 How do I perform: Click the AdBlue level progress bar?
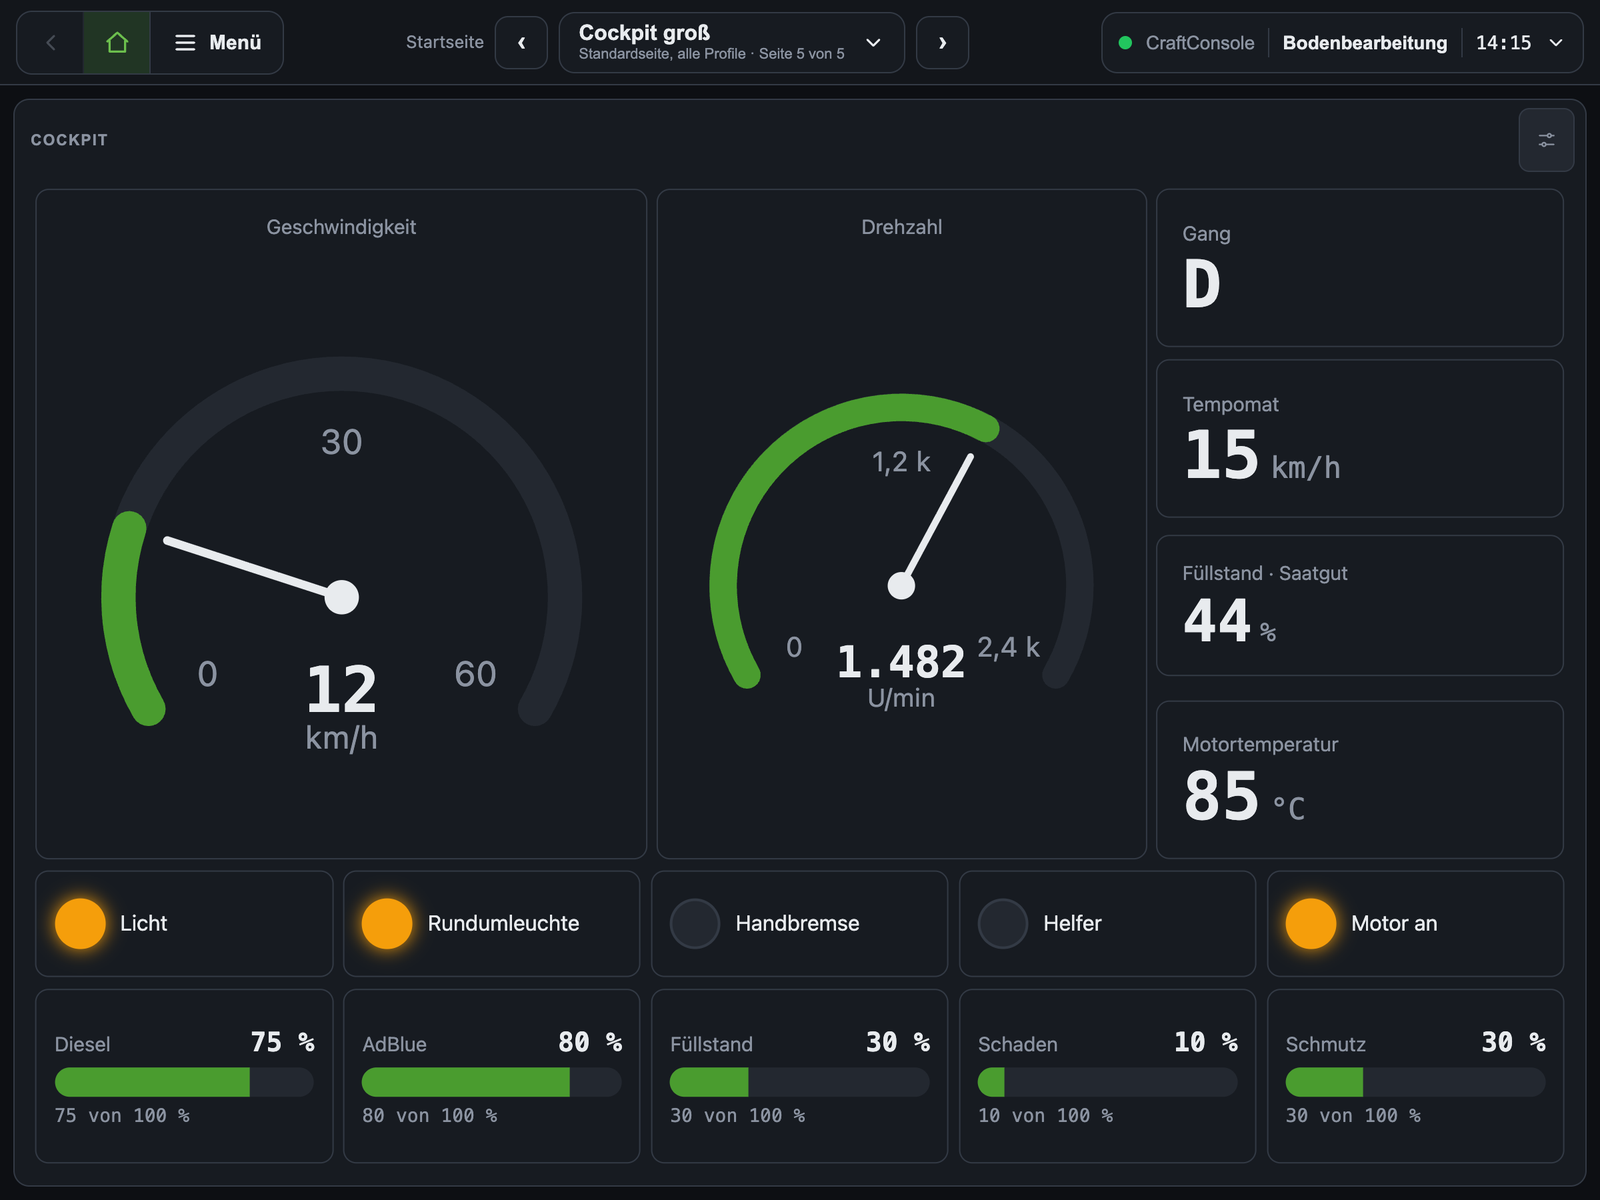coord(491,1082)
